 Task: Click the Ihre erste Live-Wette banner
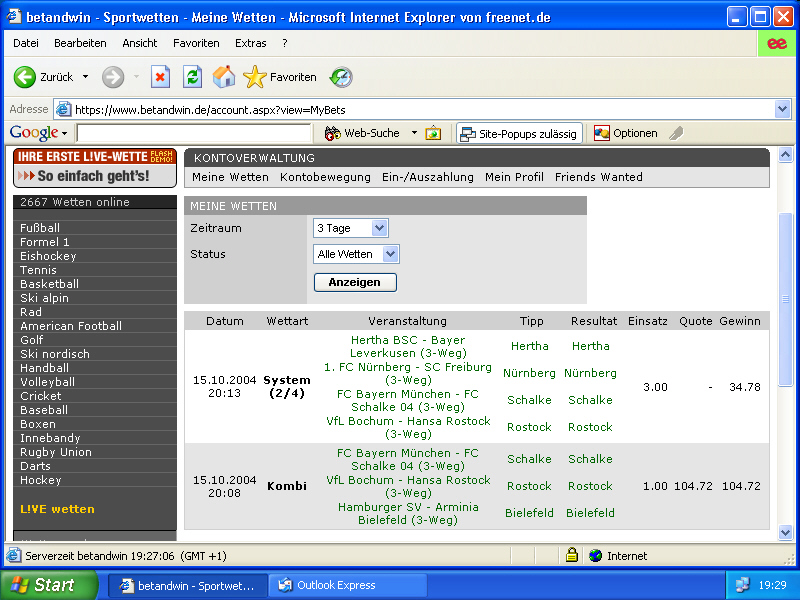click(95, 168)
